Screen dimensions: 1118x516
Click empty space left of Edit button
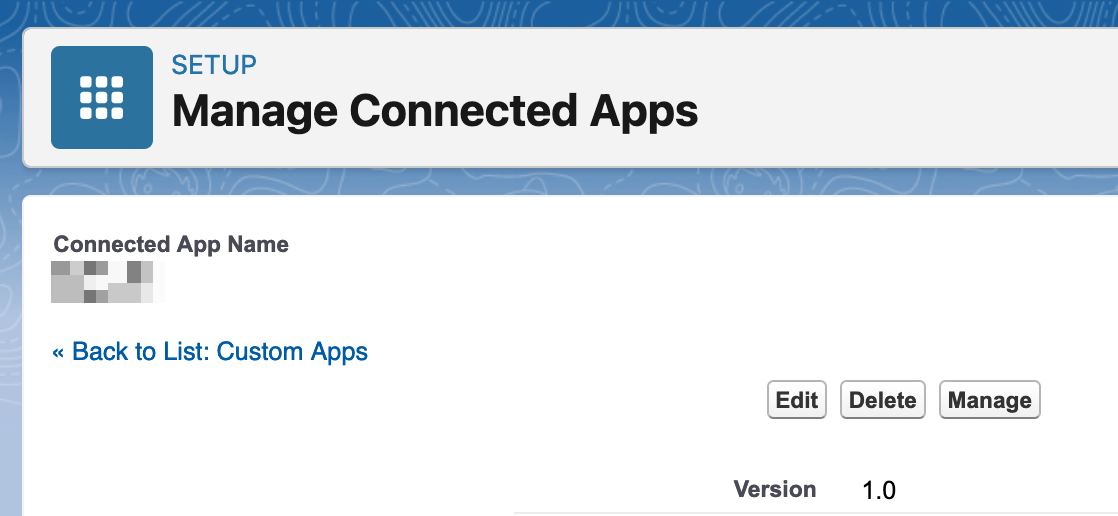click(x=600, y=400)
